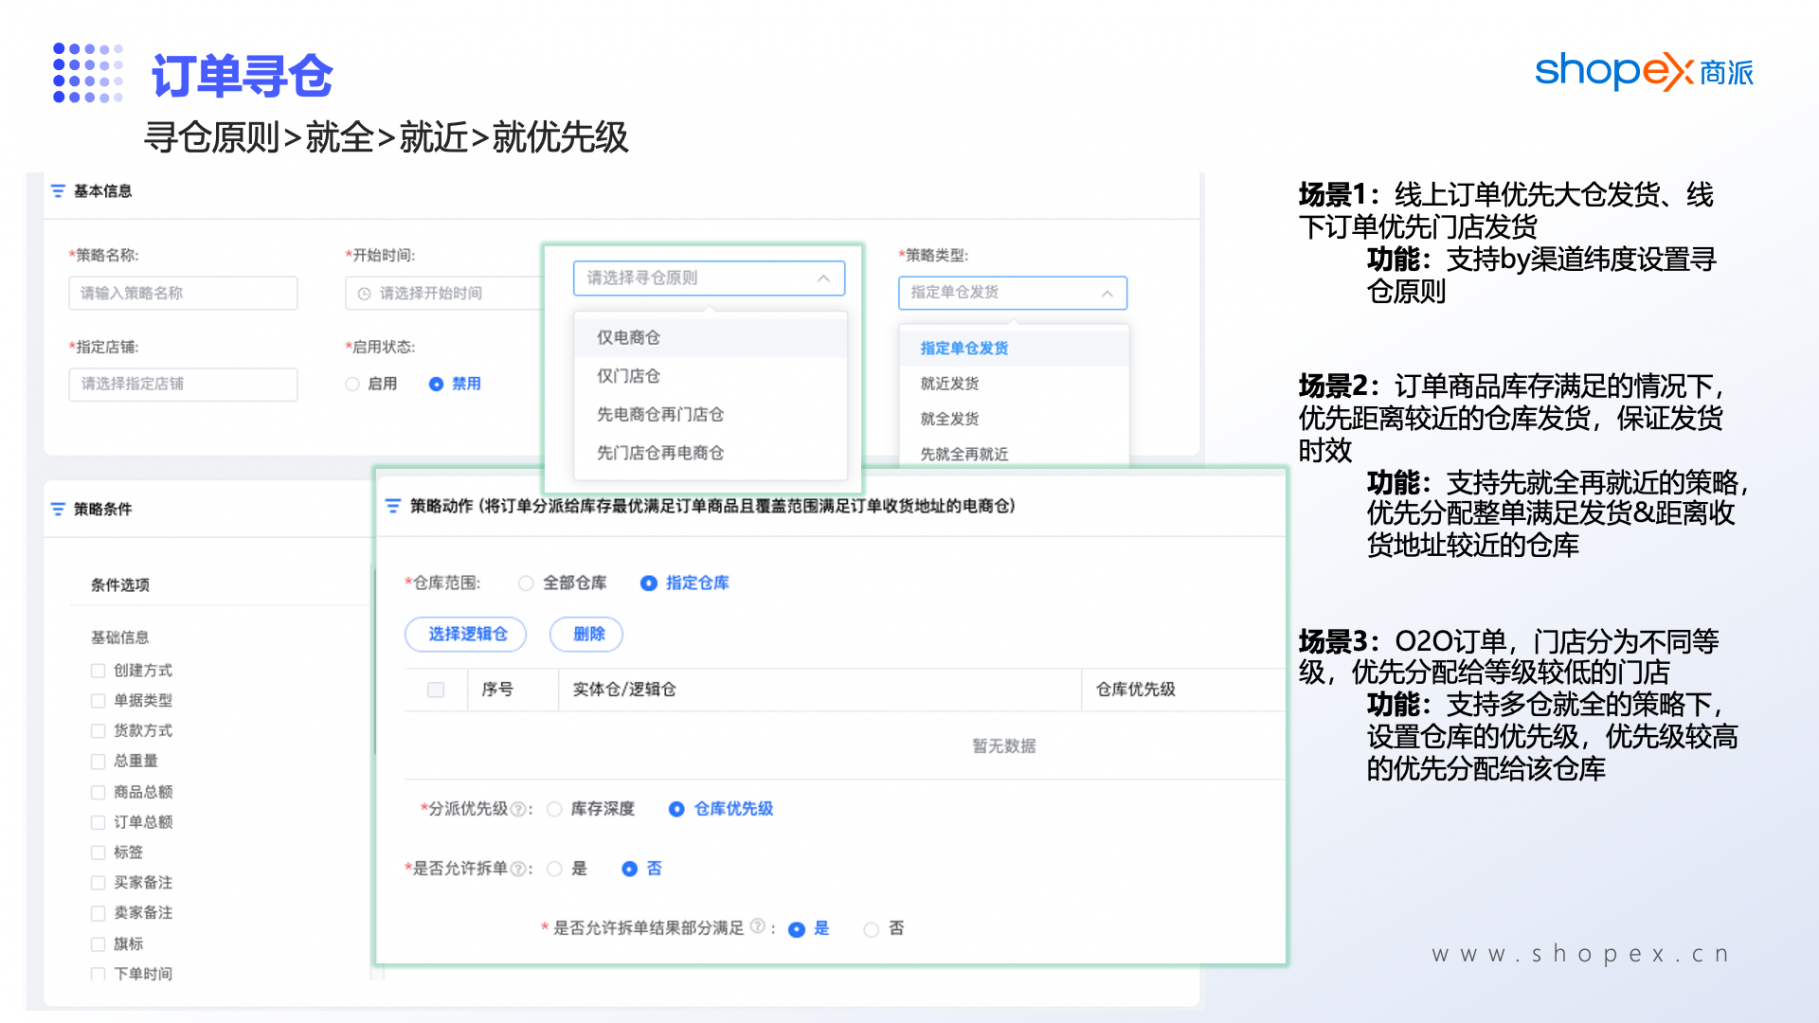Check the 标签 condition checkbox
The image size is (1819, 1023).
coord(98,853)
